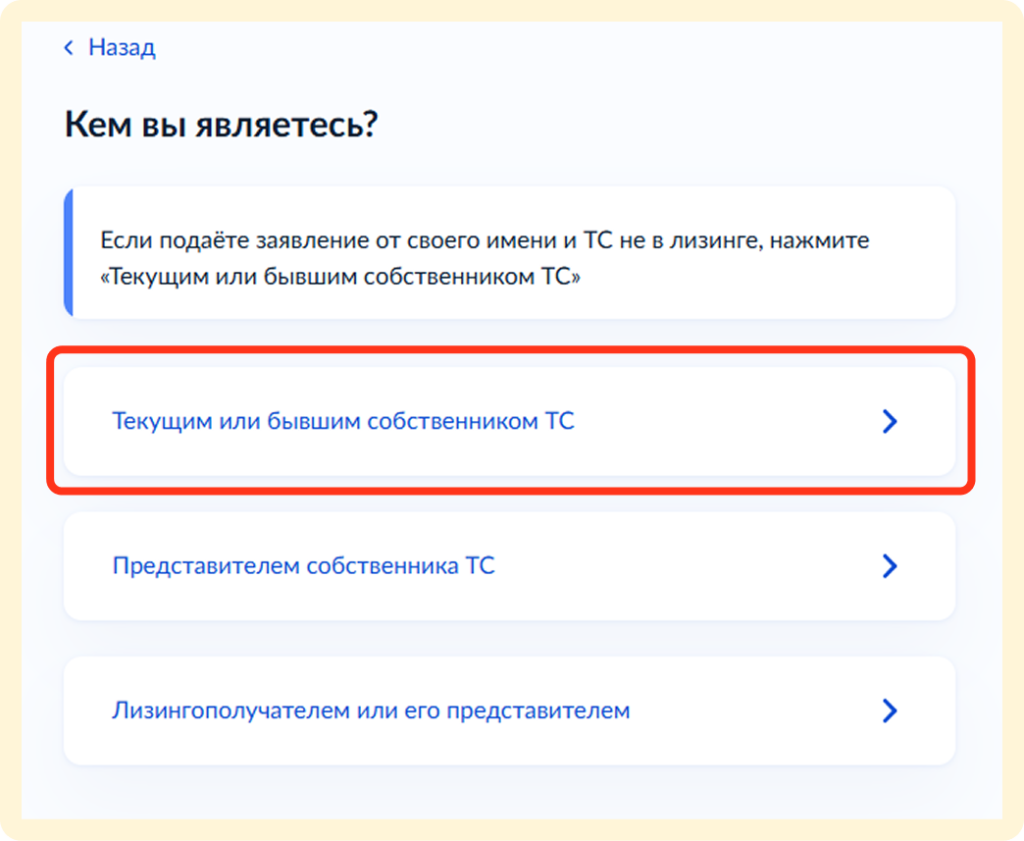Select the Текущим или бывшим собственником ТС link
The height and width of the screenshot is (841, 1024).
coord(344,421)
